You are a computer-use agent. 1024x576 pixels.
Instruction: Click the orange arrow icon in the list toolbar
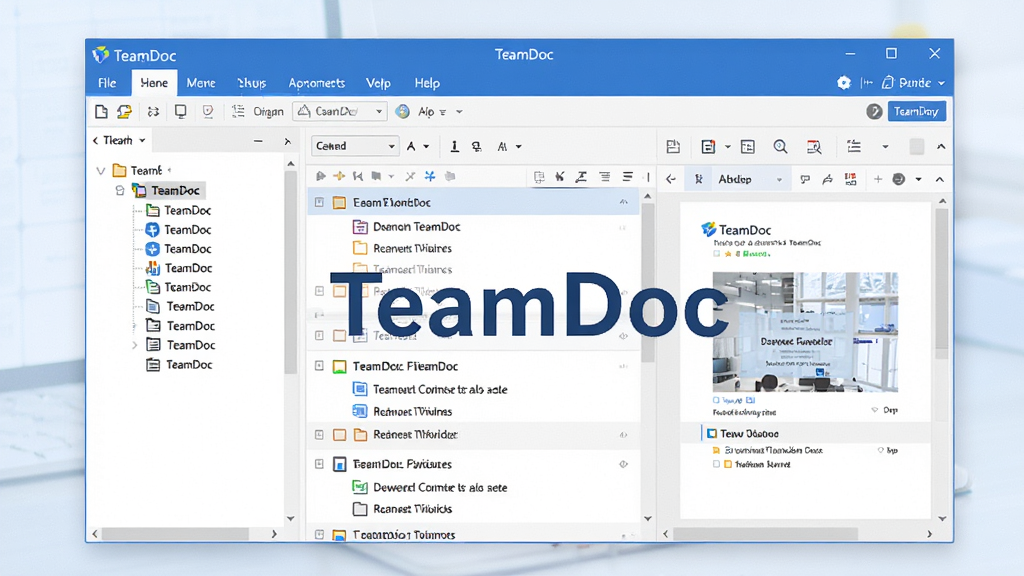tap(339, 176)
